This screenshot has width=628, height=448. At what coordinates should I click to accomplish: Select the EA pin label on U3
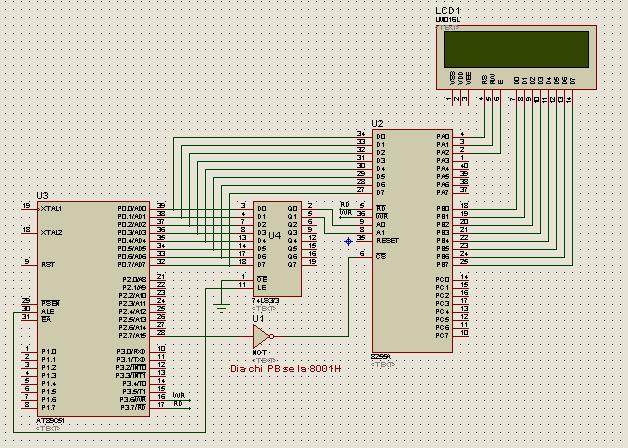pos(46,319)
